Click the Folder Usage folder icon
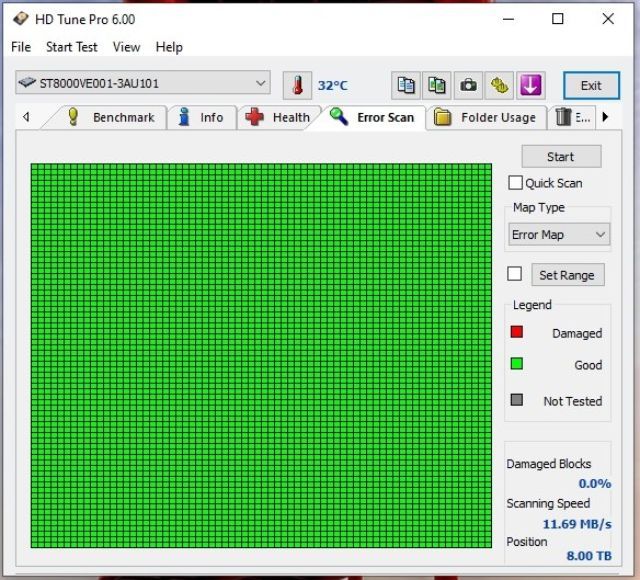This screenshot has height=580, width=640. tap(442, 117)
